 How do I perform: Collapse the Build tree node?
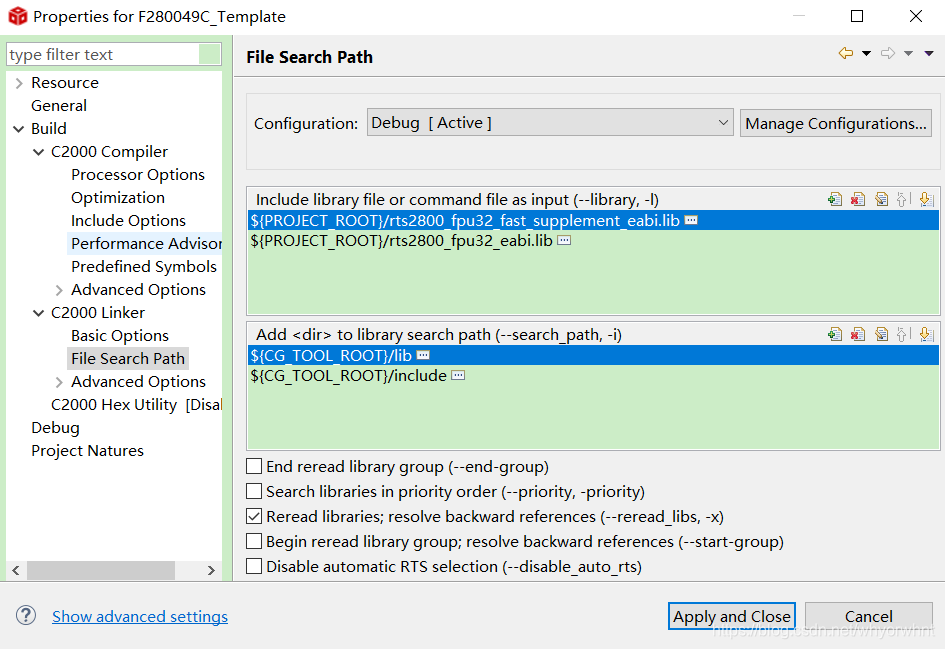(19, 129)
